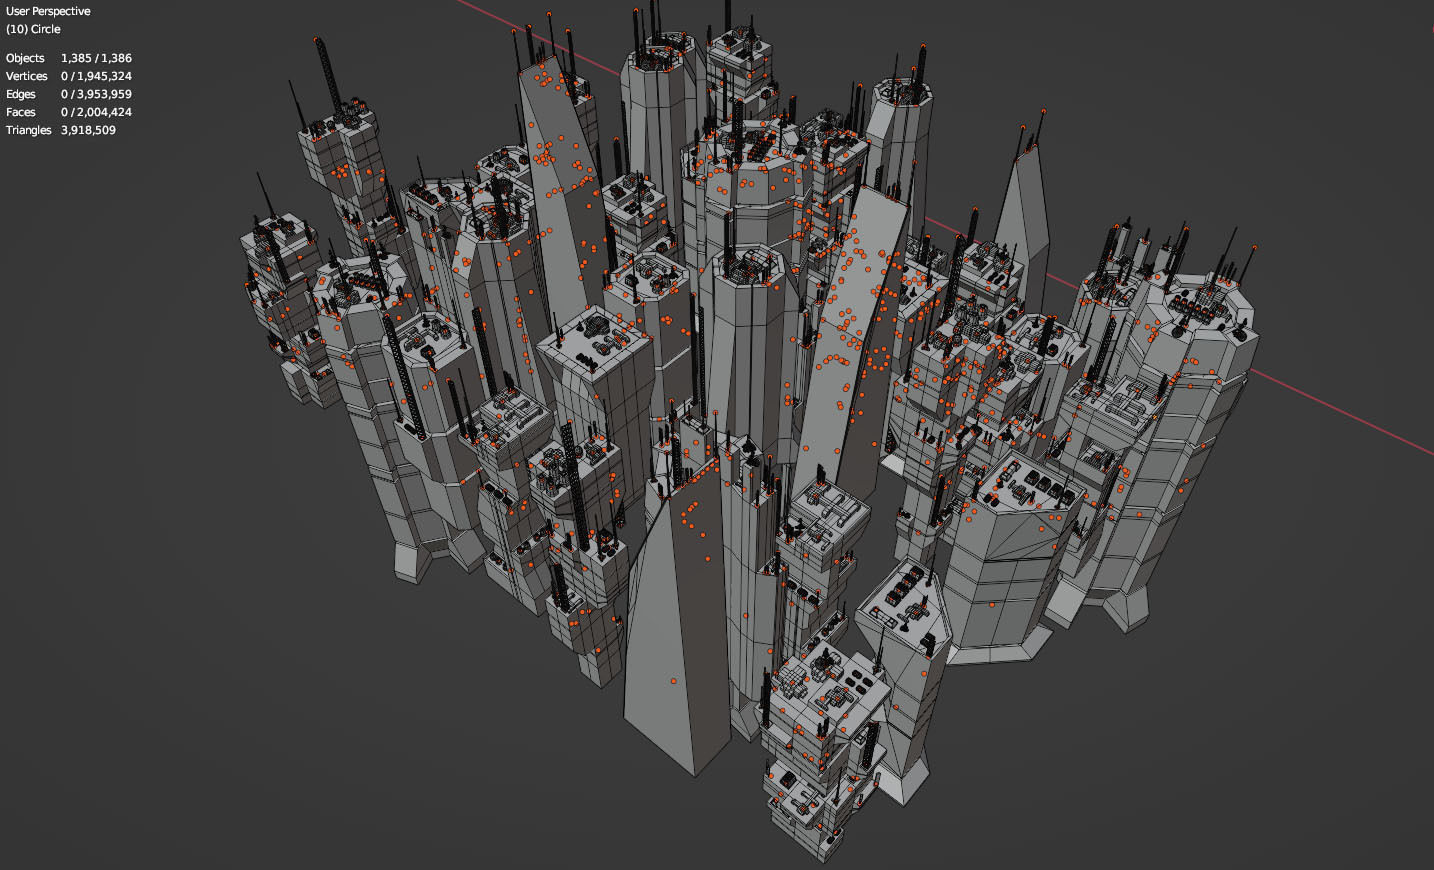
Task: Click the Faces count '0 / 2,004,424'
Action: (x=96, y=112)
